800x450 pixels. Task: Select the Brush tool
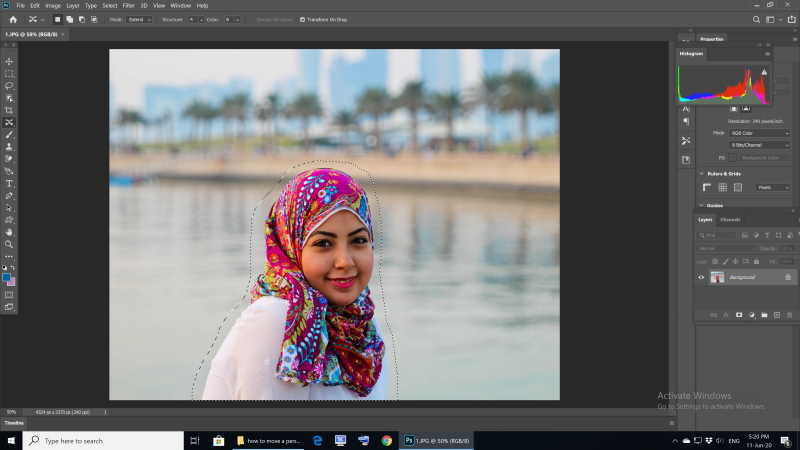tap(9, 135)
